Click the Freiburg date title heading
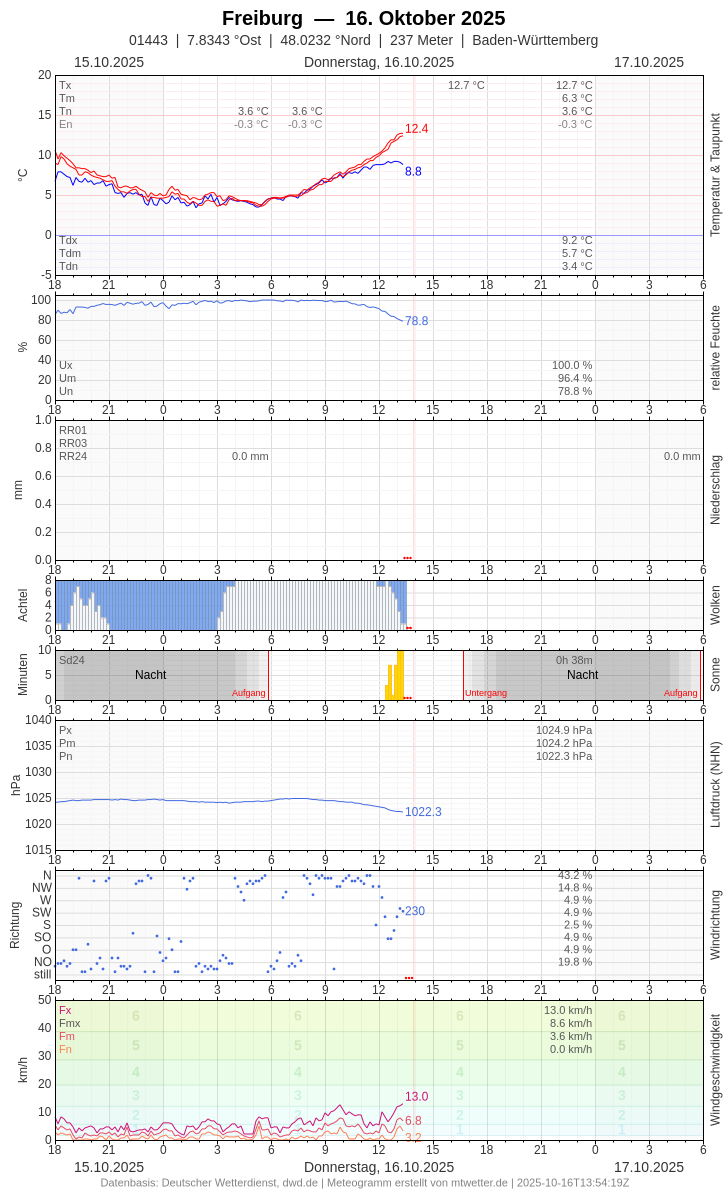The width and height of the screenshot is (728, 1190). [363, 18]
